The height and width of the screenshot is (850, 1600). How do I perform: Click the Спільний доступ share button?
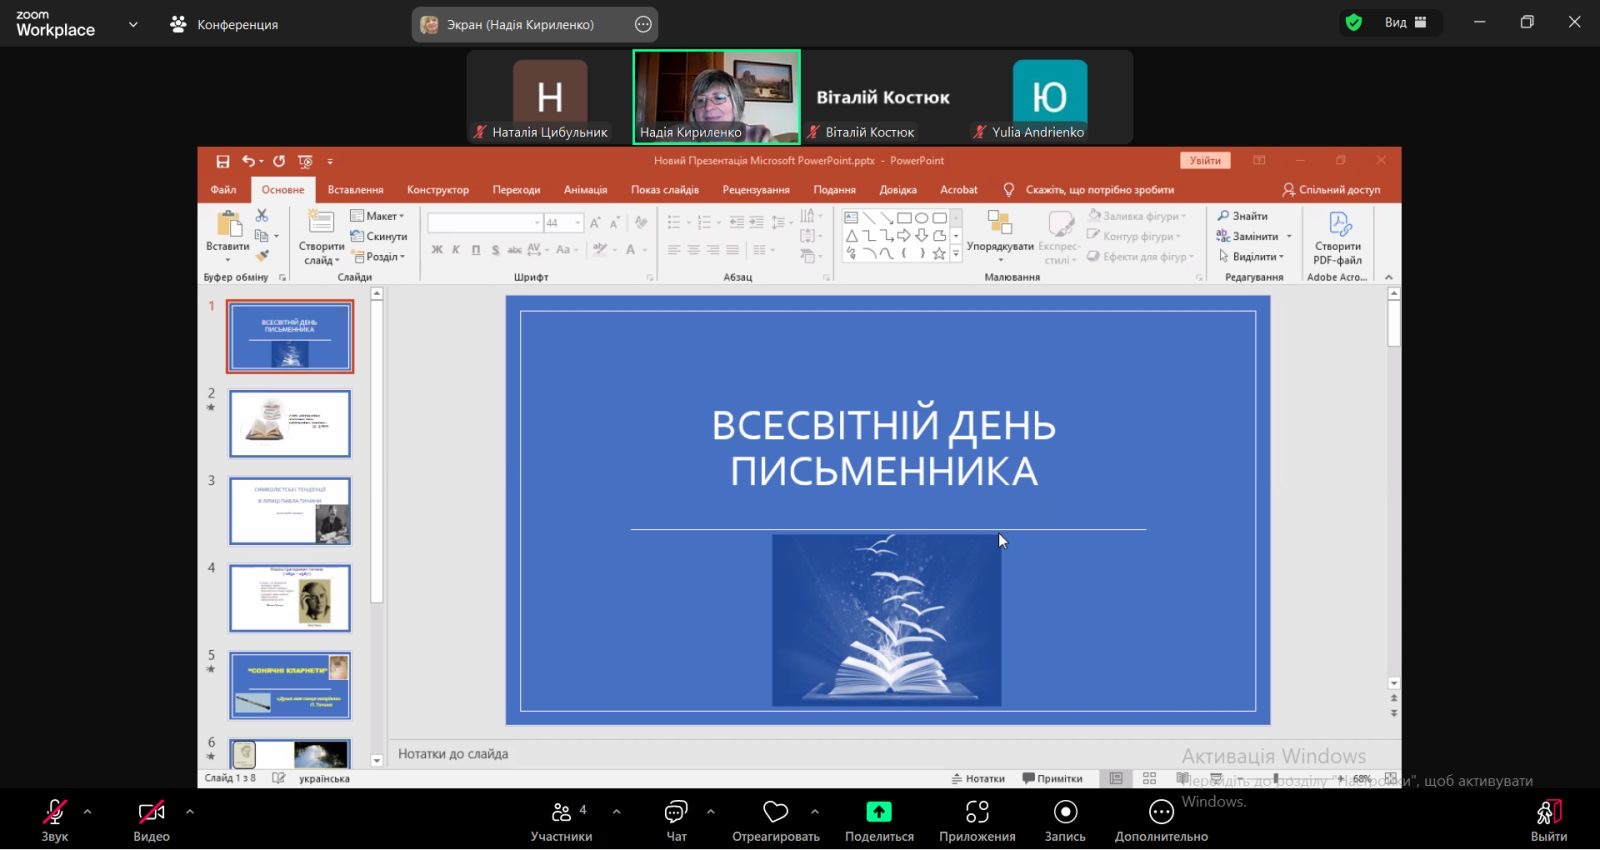click(1331, 190)
